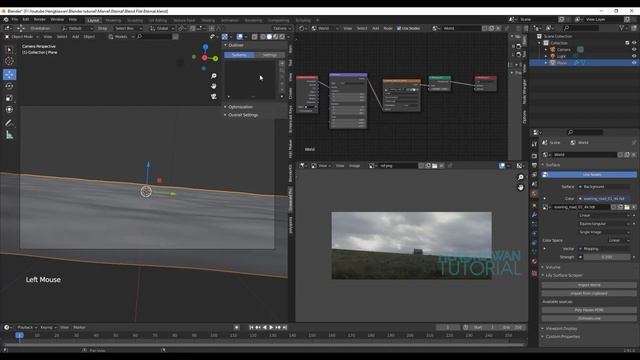This screenshot has height=360, width=640.
Task: Open the Texture properties tab icon
Action: [x=534, y=273]
